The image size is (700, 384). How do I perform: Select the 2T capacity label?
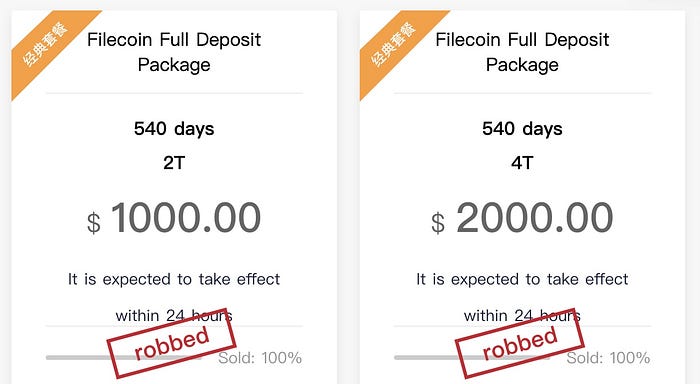pos(174,163)
